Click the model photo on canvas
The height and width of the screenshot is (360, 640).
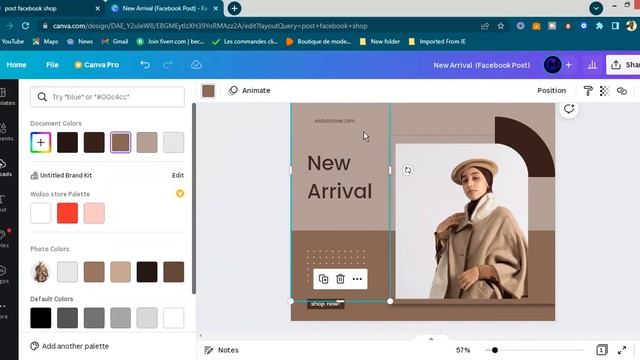(x=462, y=221)
